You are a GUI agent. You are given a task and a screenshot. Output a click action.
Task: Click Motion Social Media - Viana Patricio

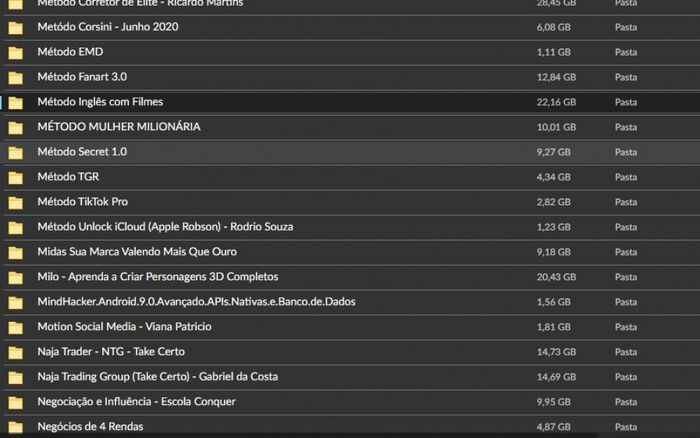pyautogui.click(x=125, y=327)
